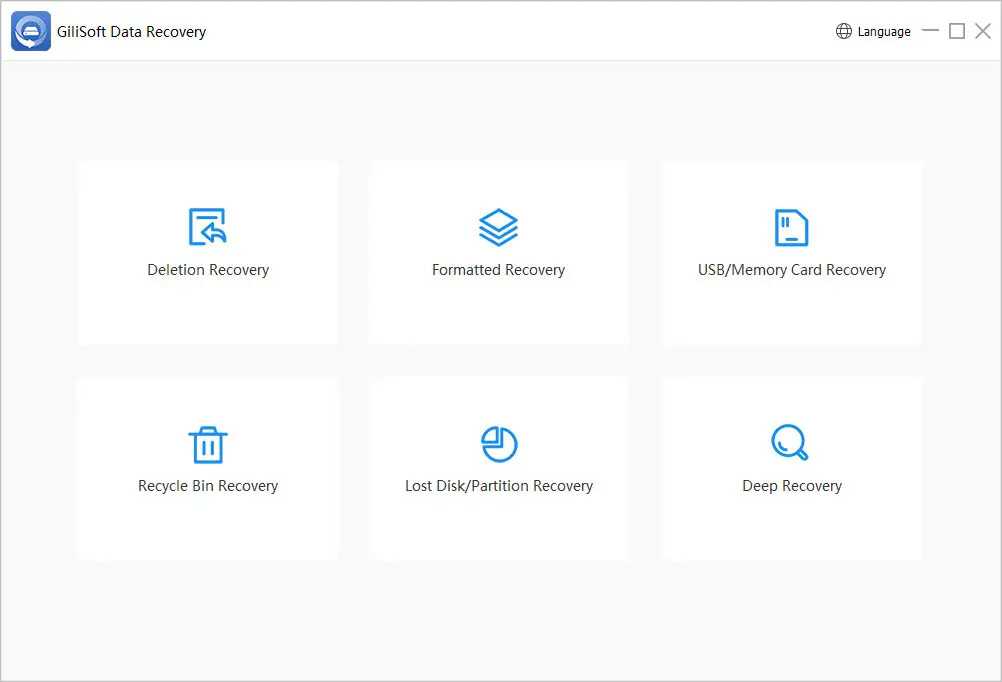The height and width of the screenshot is (682, 1002).
Task: Click the Language globe icon
Action: click(844, 31)
